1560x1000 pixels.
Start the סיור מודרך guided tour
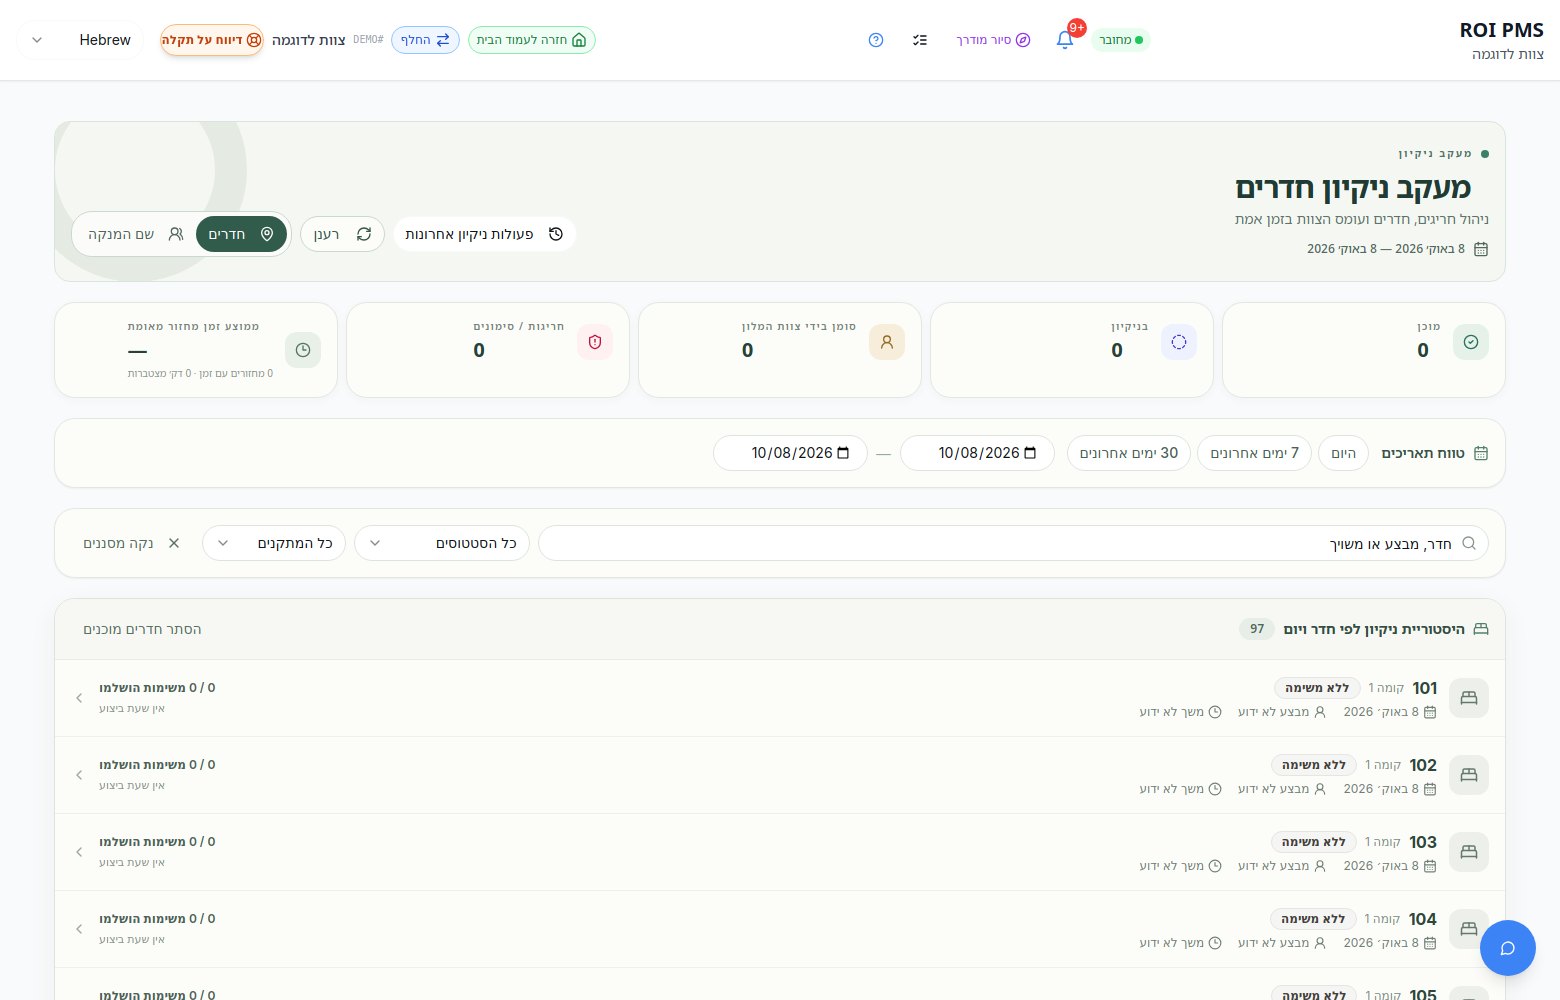993,40
